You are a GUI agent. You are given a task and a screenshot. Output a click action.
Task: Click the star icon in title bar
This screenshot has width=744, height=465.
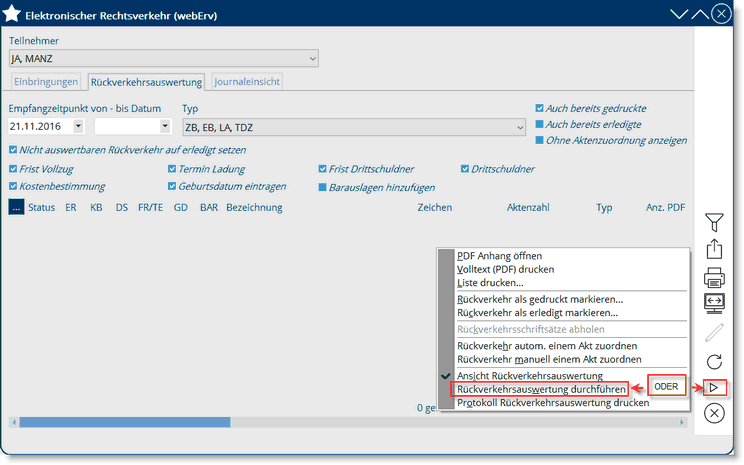(x=11, y=14)
